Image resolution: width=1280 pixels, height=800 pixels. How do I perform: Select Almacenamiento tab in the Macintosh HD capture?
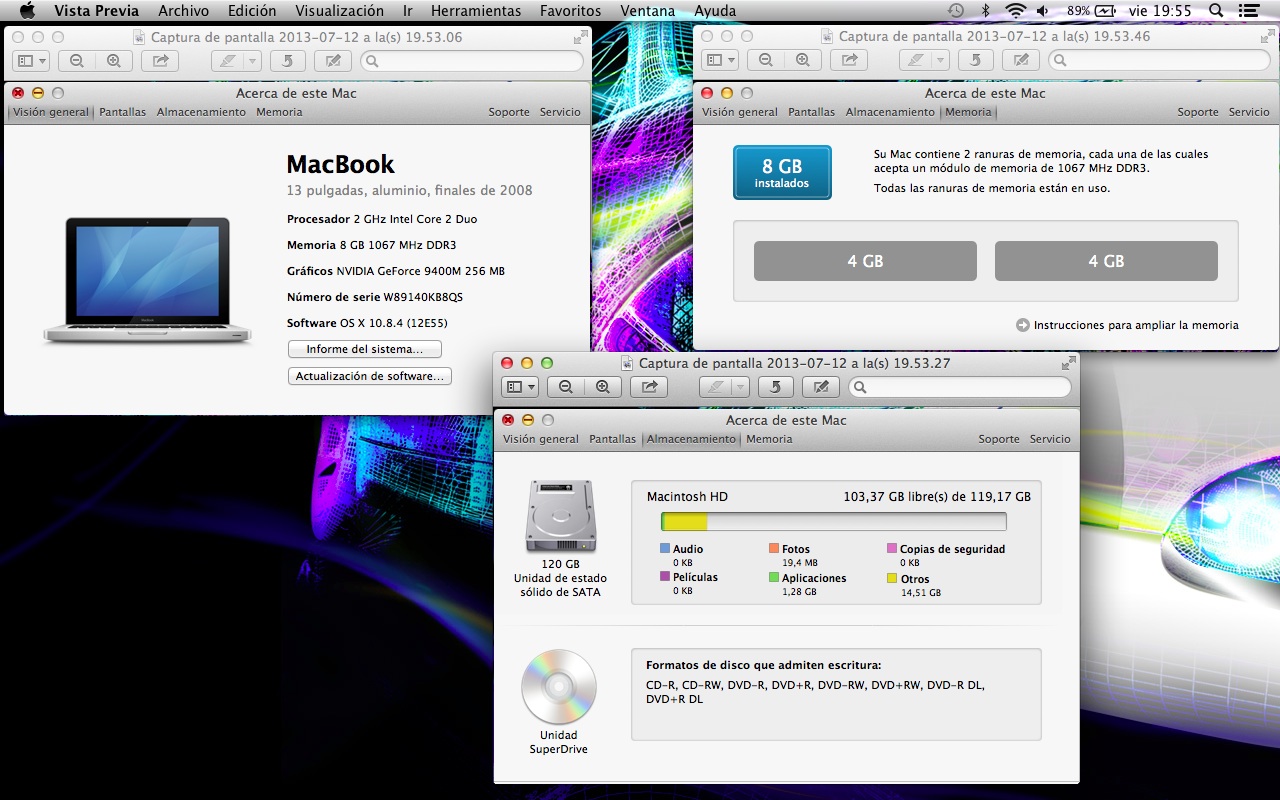(691, 439)
